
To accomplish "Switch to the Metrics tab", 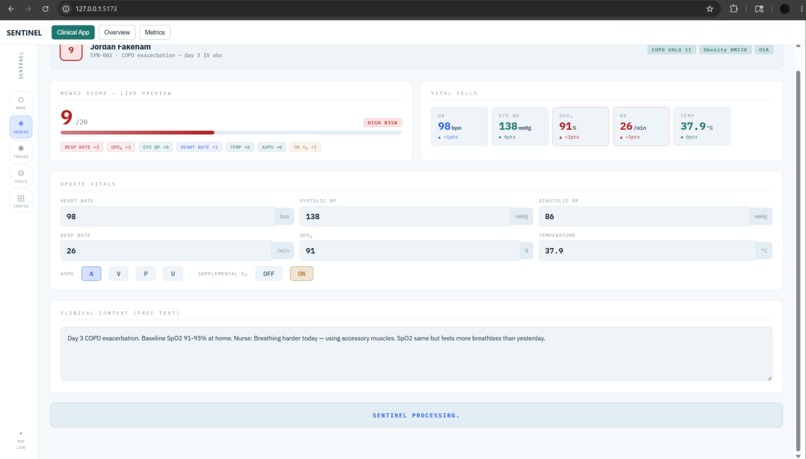I will point(155,32).
